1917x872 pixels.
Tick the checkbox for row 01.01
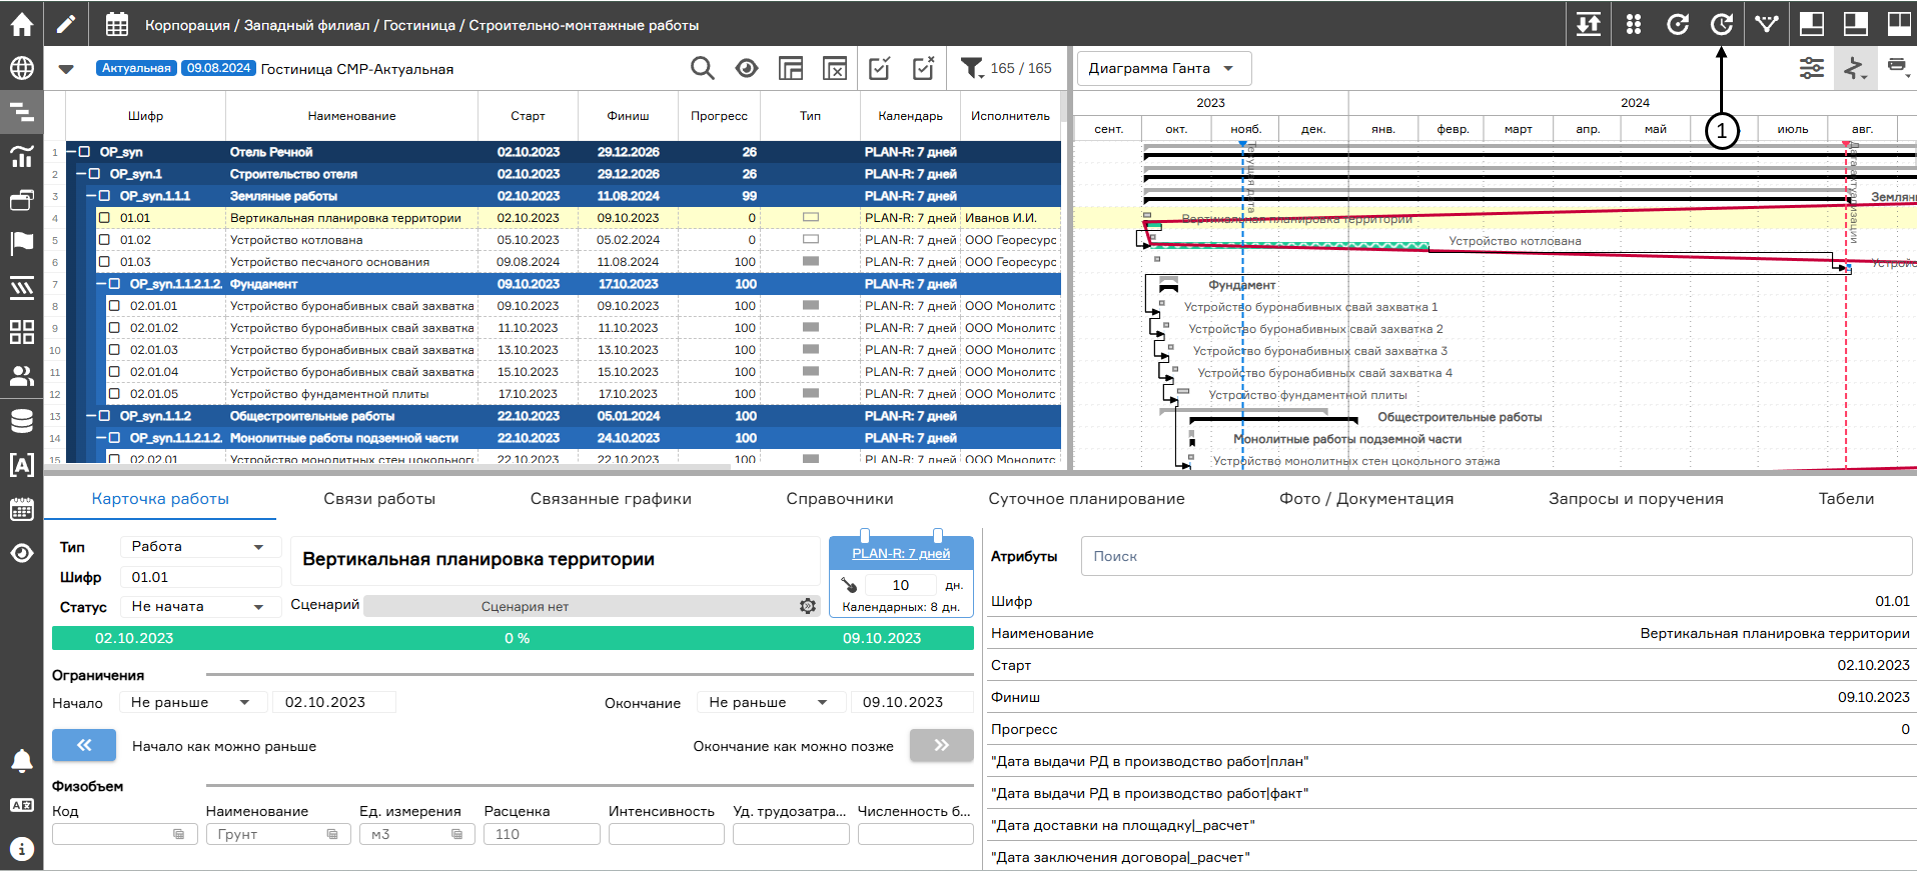coord(104,218)
